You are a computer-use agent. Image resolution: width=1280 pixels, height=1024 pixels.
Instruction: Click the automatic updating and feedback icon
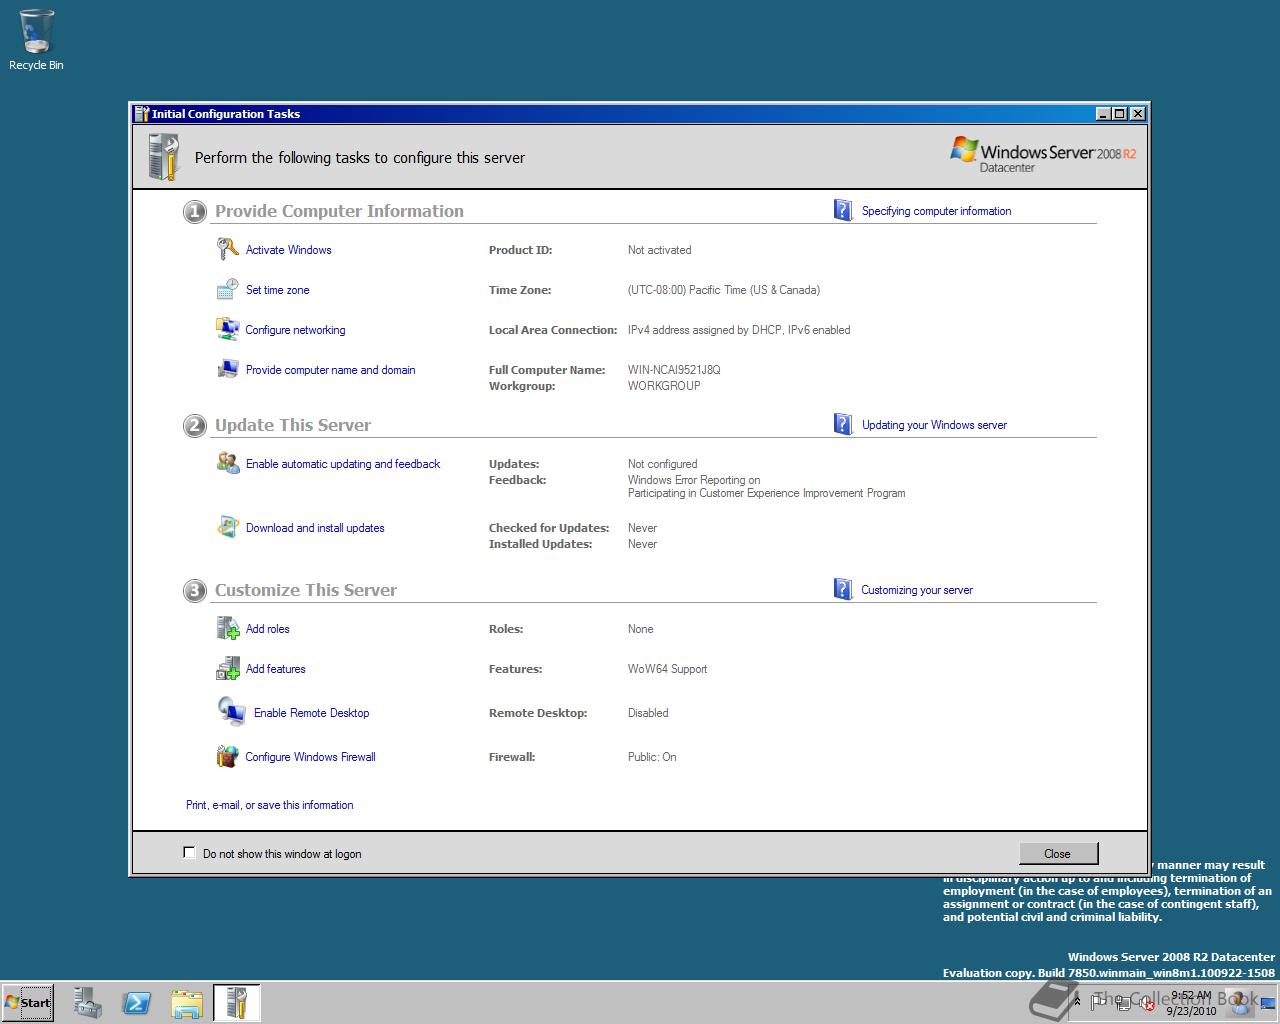pos(227,463)
